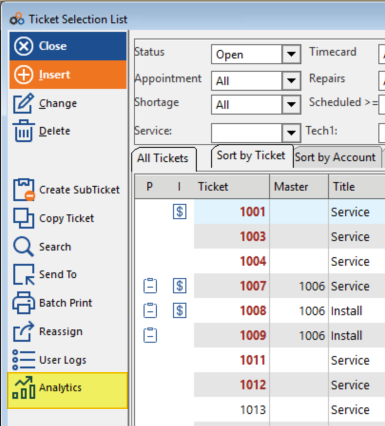
Task: Click the Reassign share icon
Action: 23,331
